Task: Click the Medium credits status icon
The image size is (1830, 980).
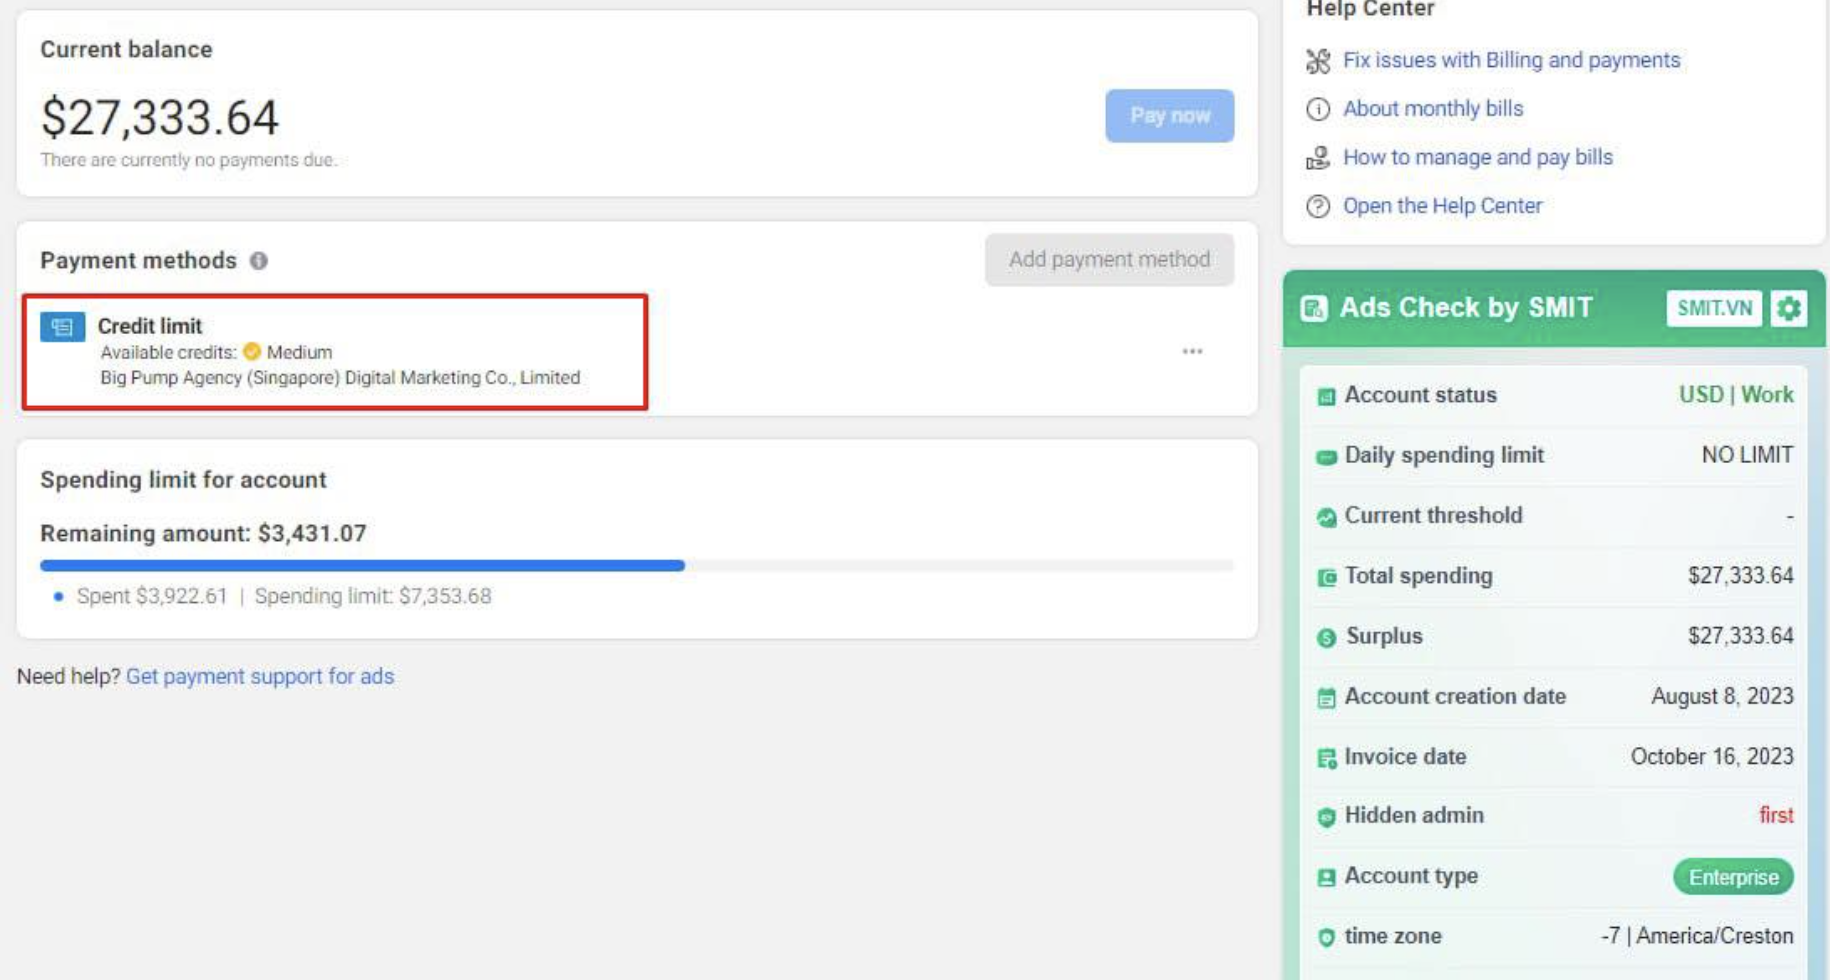Action: pyautogui.click(x=252, y=352)
